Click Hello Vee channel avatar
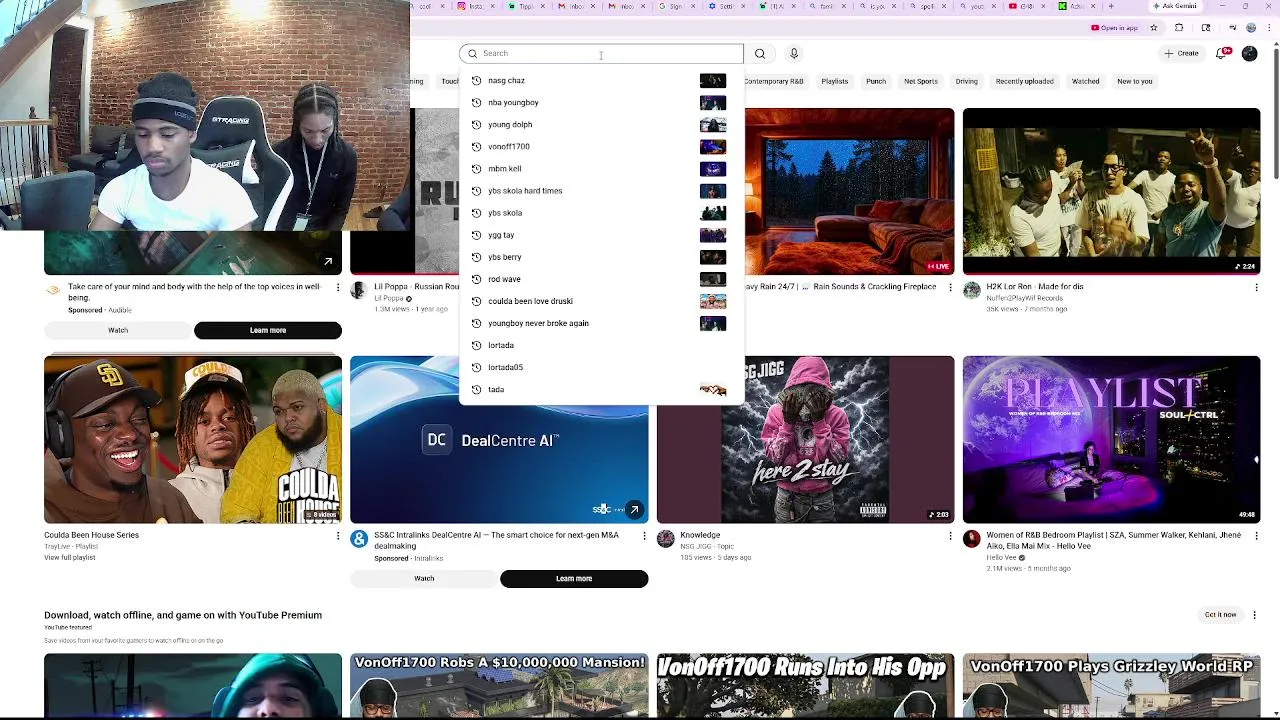Screen dimensions: 1280x720 972,539
